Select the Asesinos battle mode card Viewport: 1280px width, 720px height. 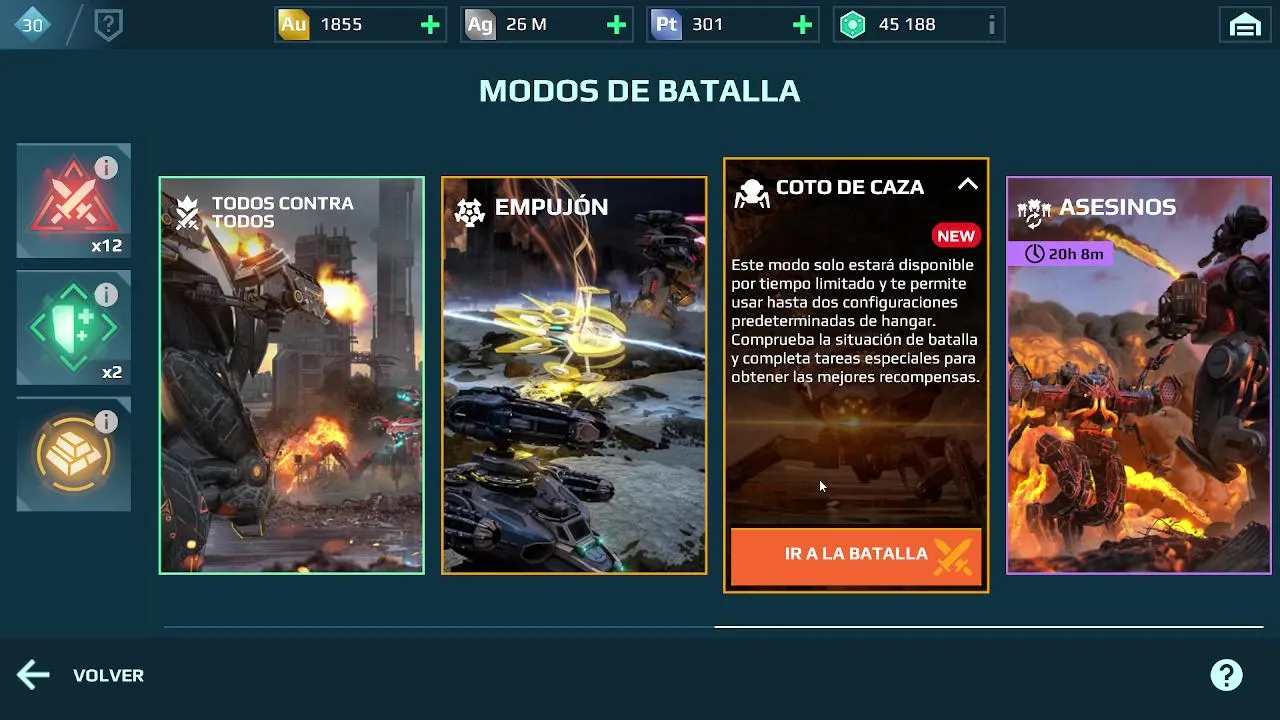1139,375
